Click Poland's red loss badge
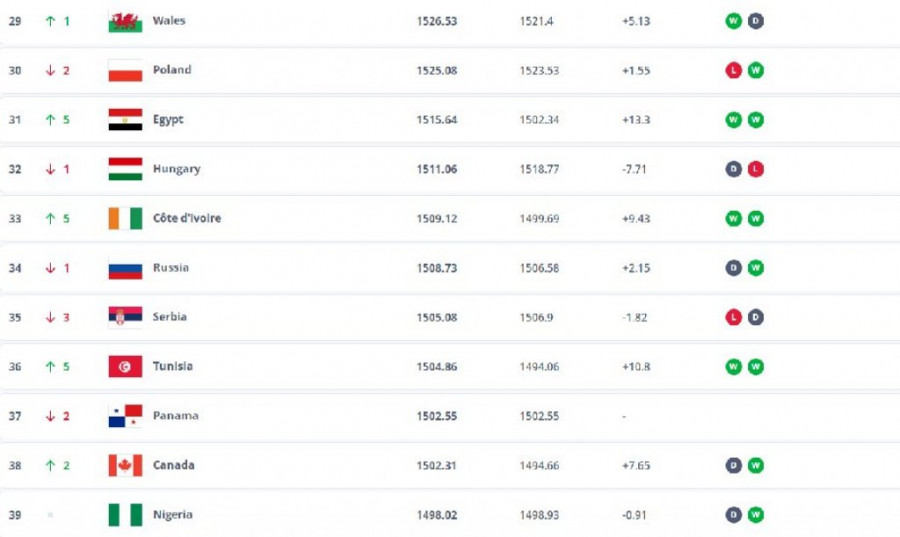The width and height of the screenshot is (900, 537). tap(734, 70)
